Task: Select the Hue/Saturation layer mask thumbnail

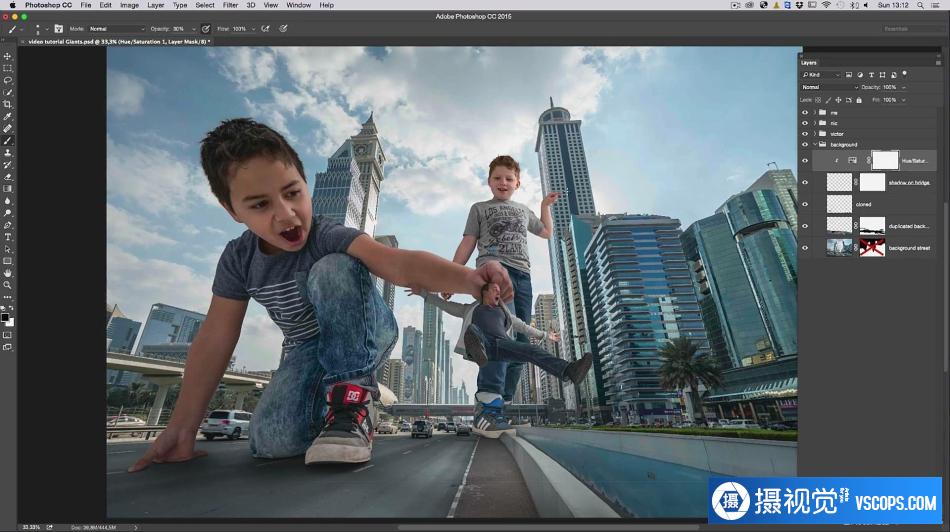Action: tap(885, 161)
